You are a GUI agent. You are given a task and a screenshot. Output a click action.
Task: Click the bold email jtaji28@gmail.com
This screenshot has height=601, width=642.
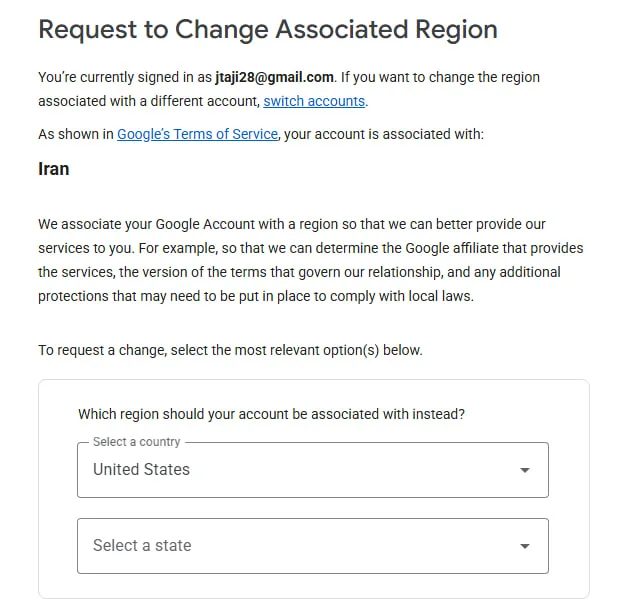[x=274, y=77]
